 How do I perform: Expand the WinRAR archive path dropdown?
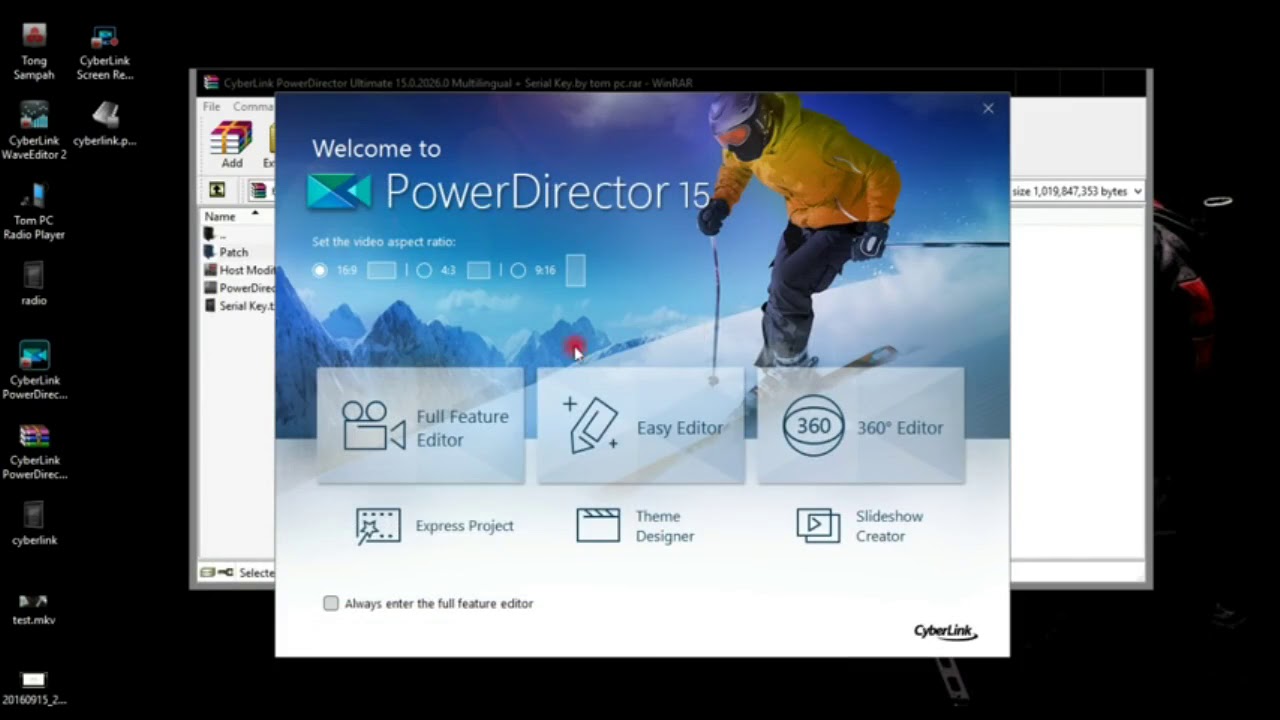tap(1138, 191)
